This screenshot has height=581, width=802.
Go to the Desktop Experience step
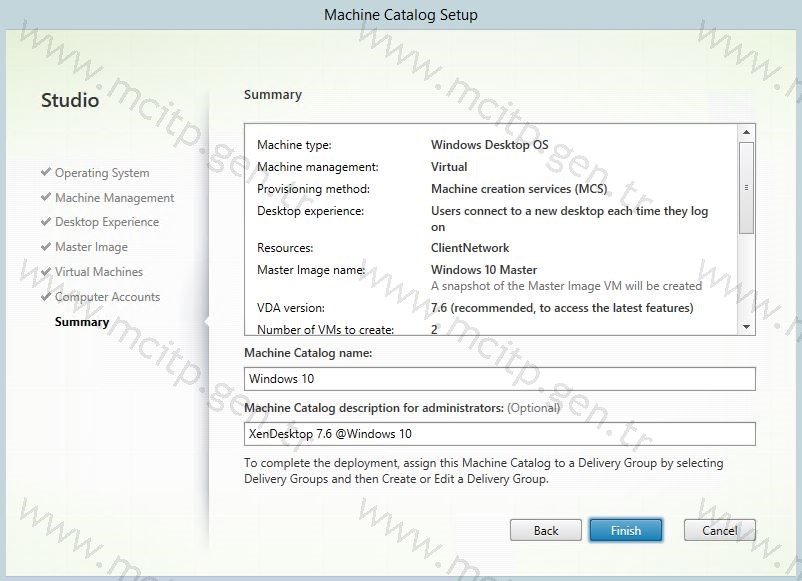tap(107, 222)
